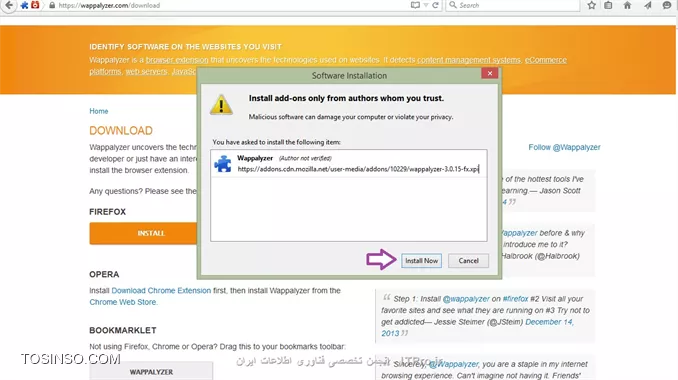Click the red icon beside the puzzle piece
678x380 pixels.
tap(35, 5)
